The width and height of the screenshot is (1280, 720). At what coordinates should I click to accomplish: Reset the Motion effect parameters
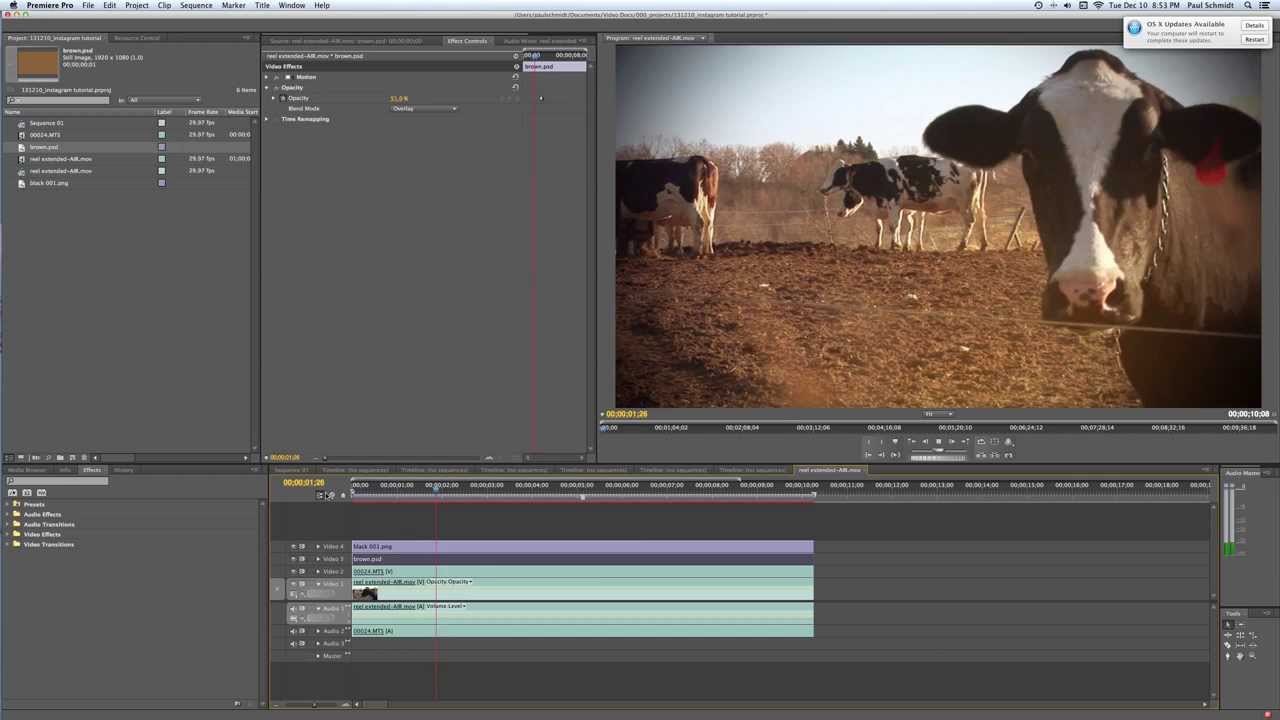click(x=515, y=77)
